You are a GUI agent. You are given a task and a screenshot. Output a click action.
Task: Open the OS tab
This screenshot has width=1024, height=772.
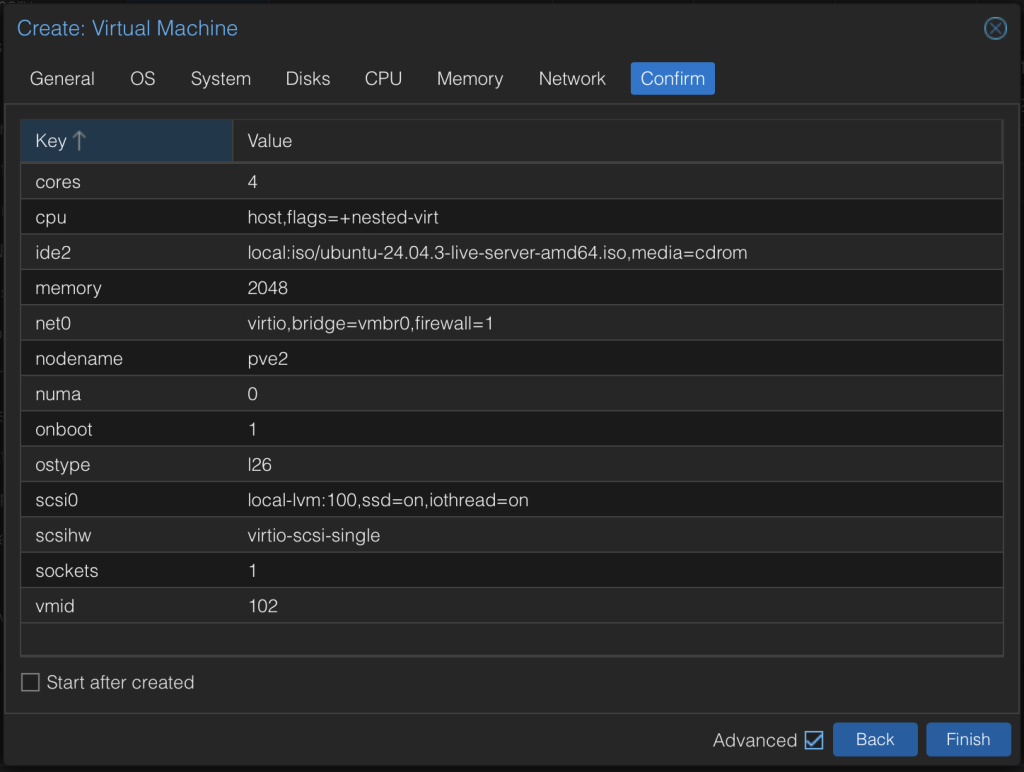click(x=143, y=79)
